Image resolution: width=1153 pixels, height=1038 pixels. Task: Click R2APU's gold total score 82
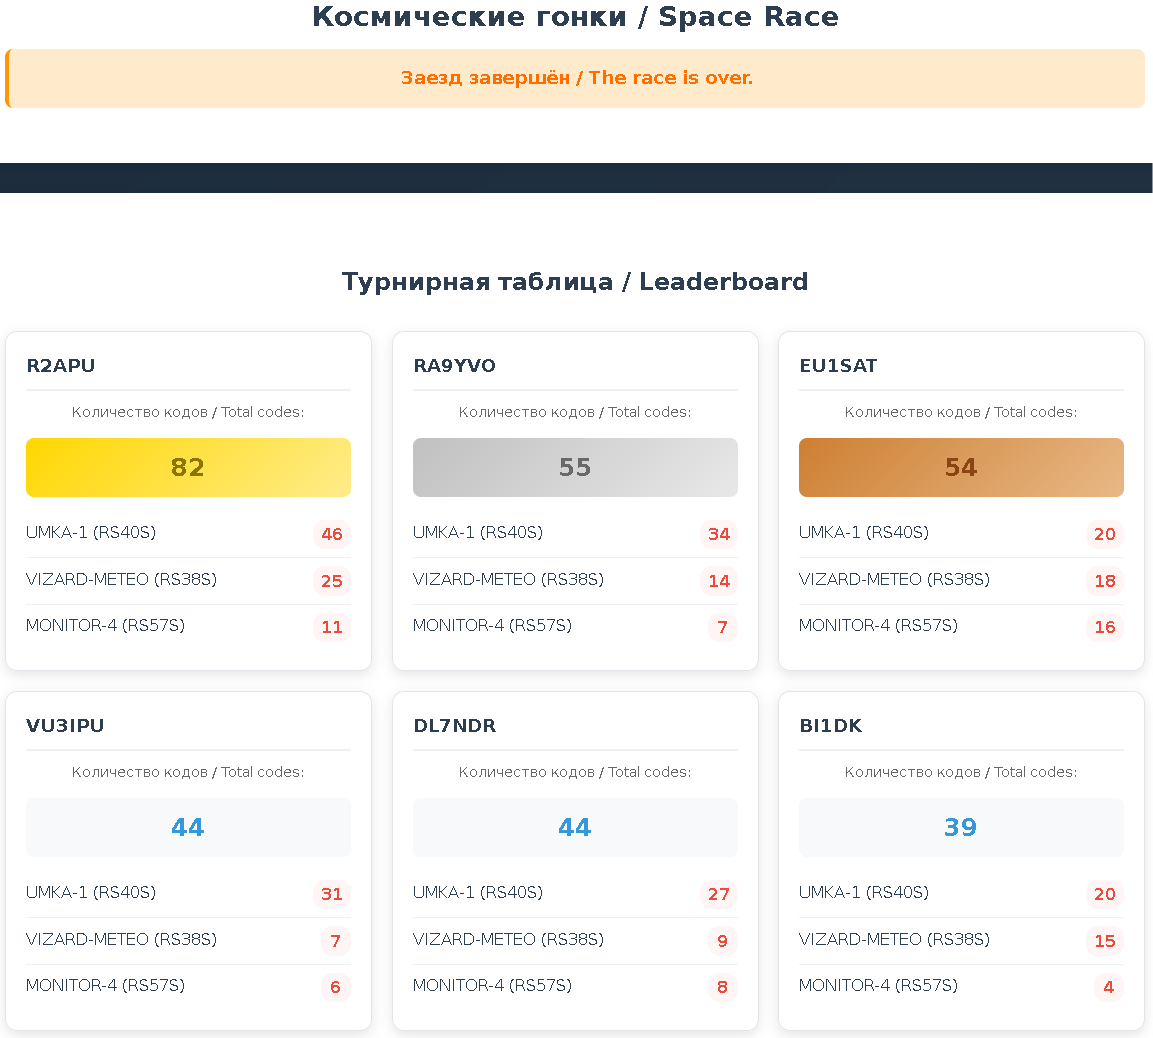coord(188,467)
